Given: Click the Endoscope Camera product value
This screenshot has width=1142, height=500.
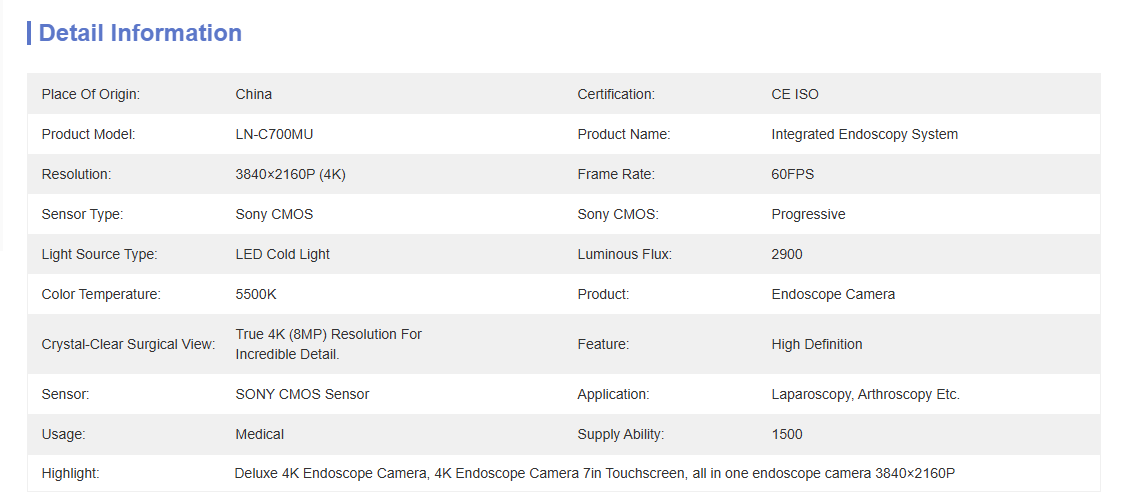Looking at the screenshot, I should click(x=833, y=294).
